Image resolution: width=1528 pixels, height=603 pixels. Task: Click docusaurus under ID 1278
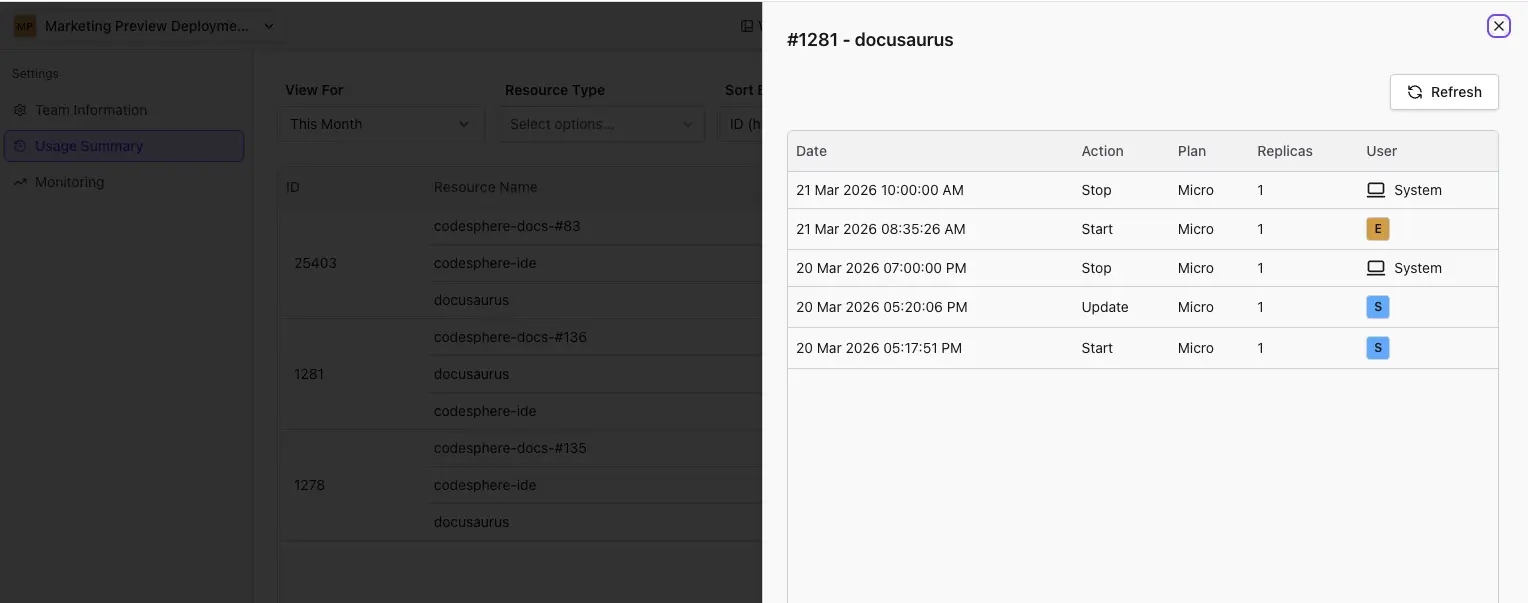point(471,521)
